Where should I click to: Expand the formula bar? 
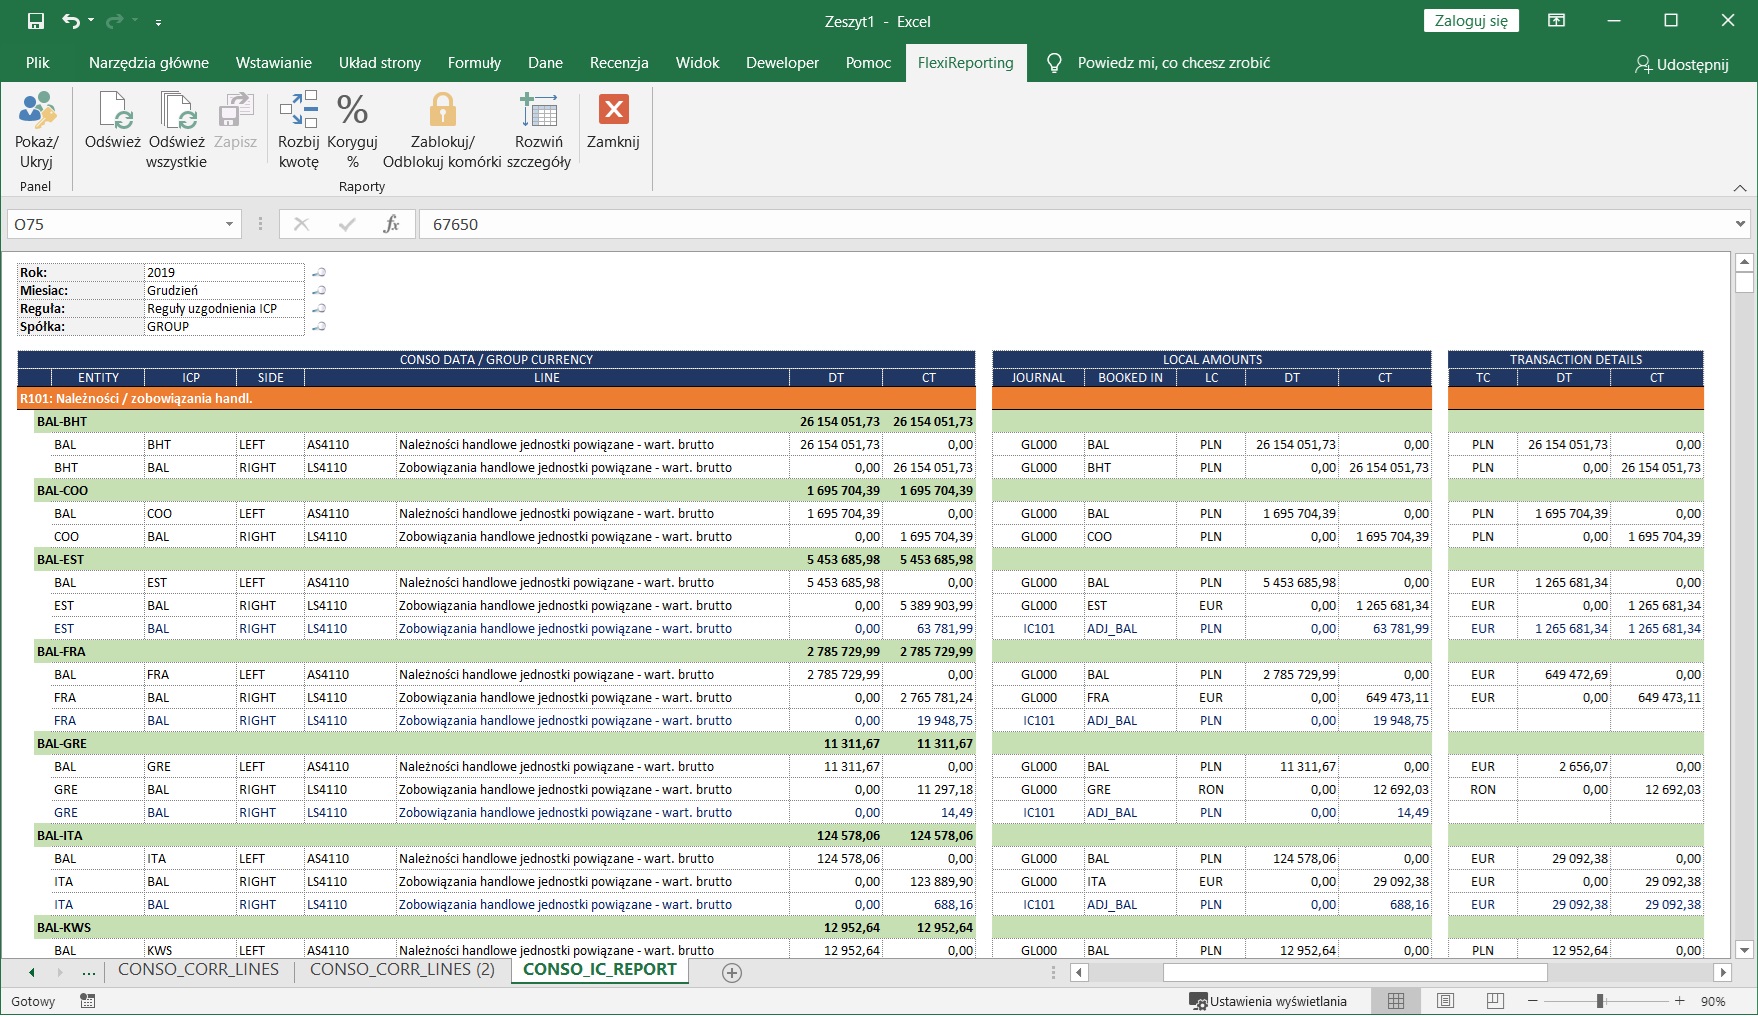point(1740,224)
